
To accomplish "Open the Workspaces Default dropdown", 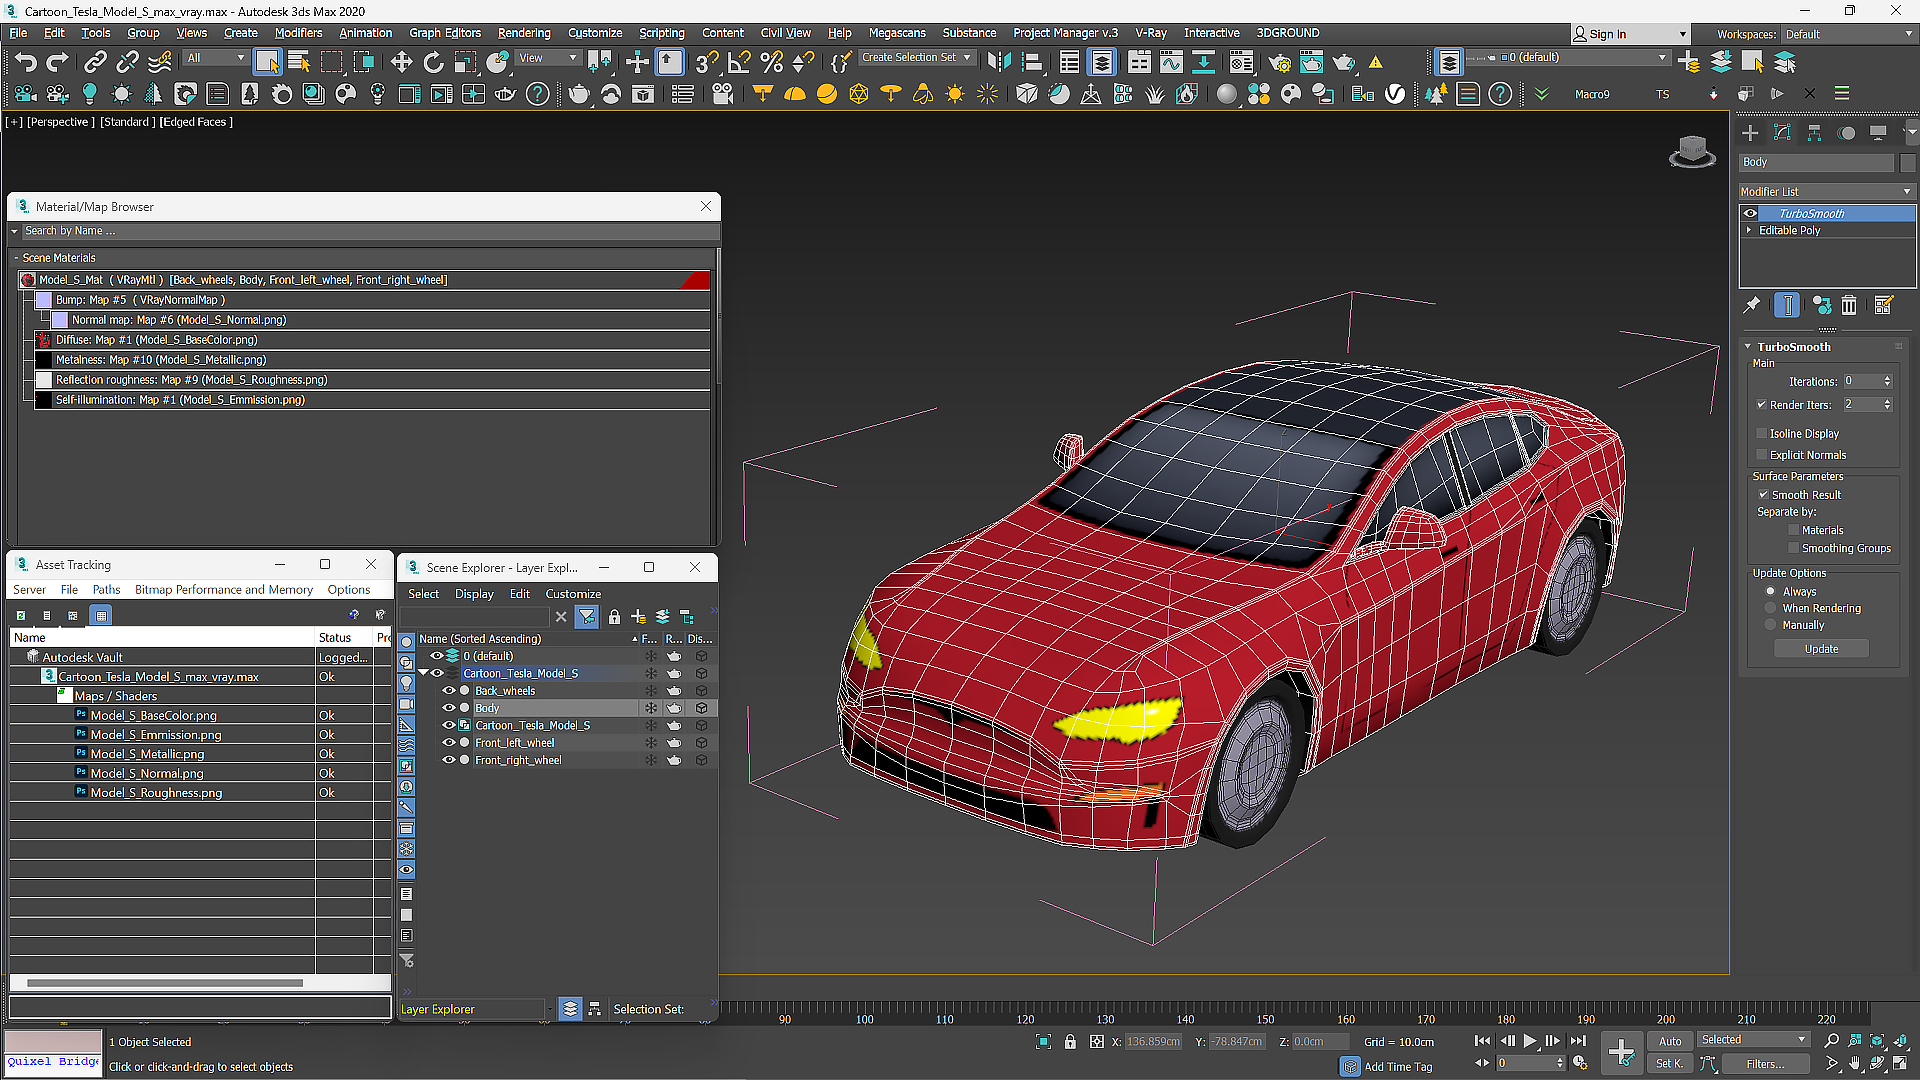I will tap(1848, 34).
